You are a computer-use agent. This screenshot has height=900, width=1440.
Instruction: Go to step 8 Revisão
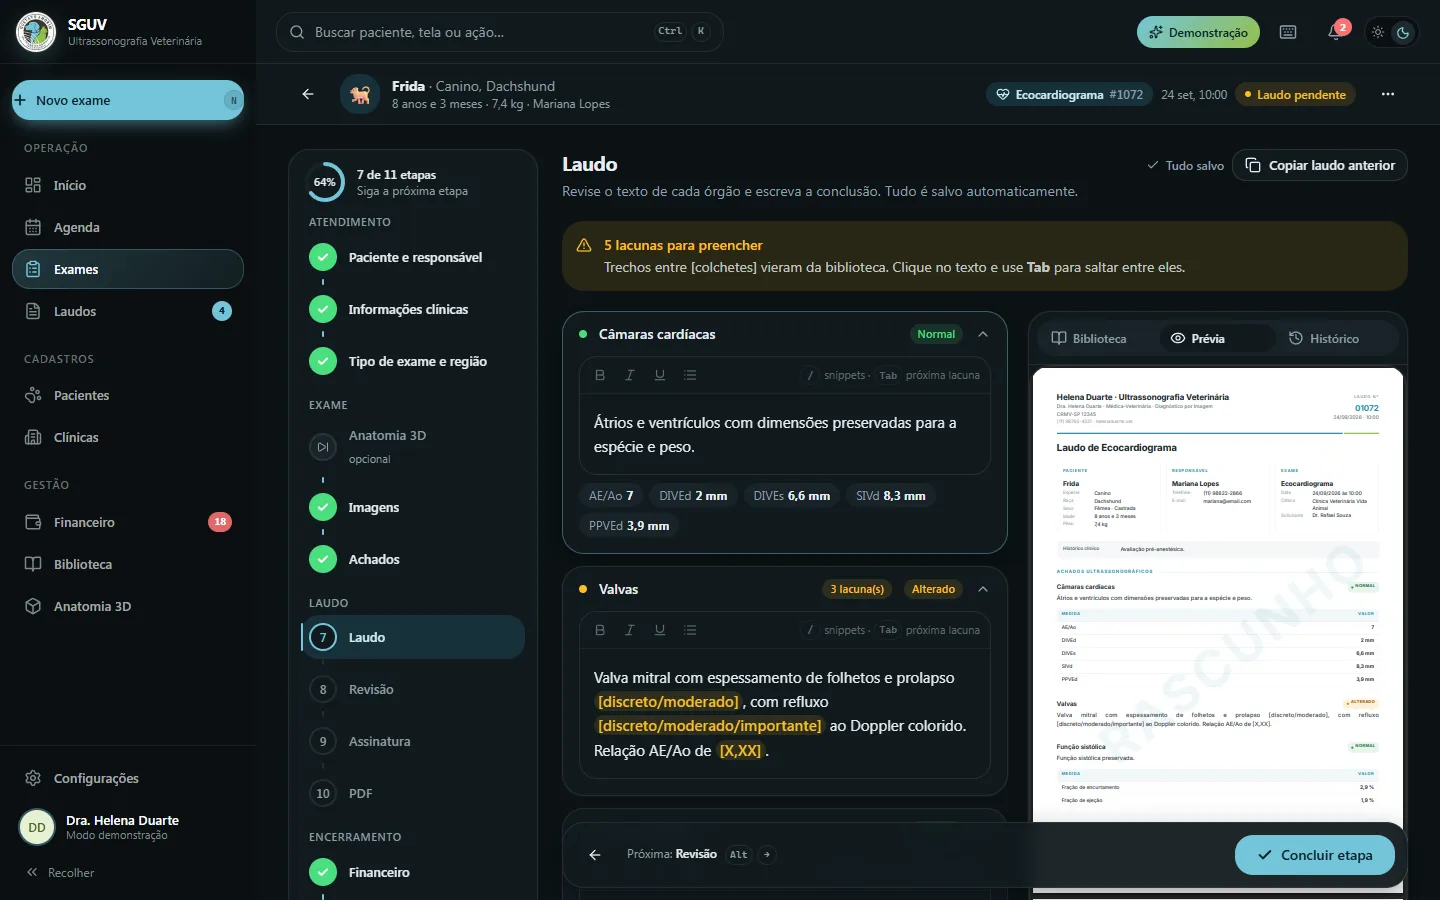(412, 689)
